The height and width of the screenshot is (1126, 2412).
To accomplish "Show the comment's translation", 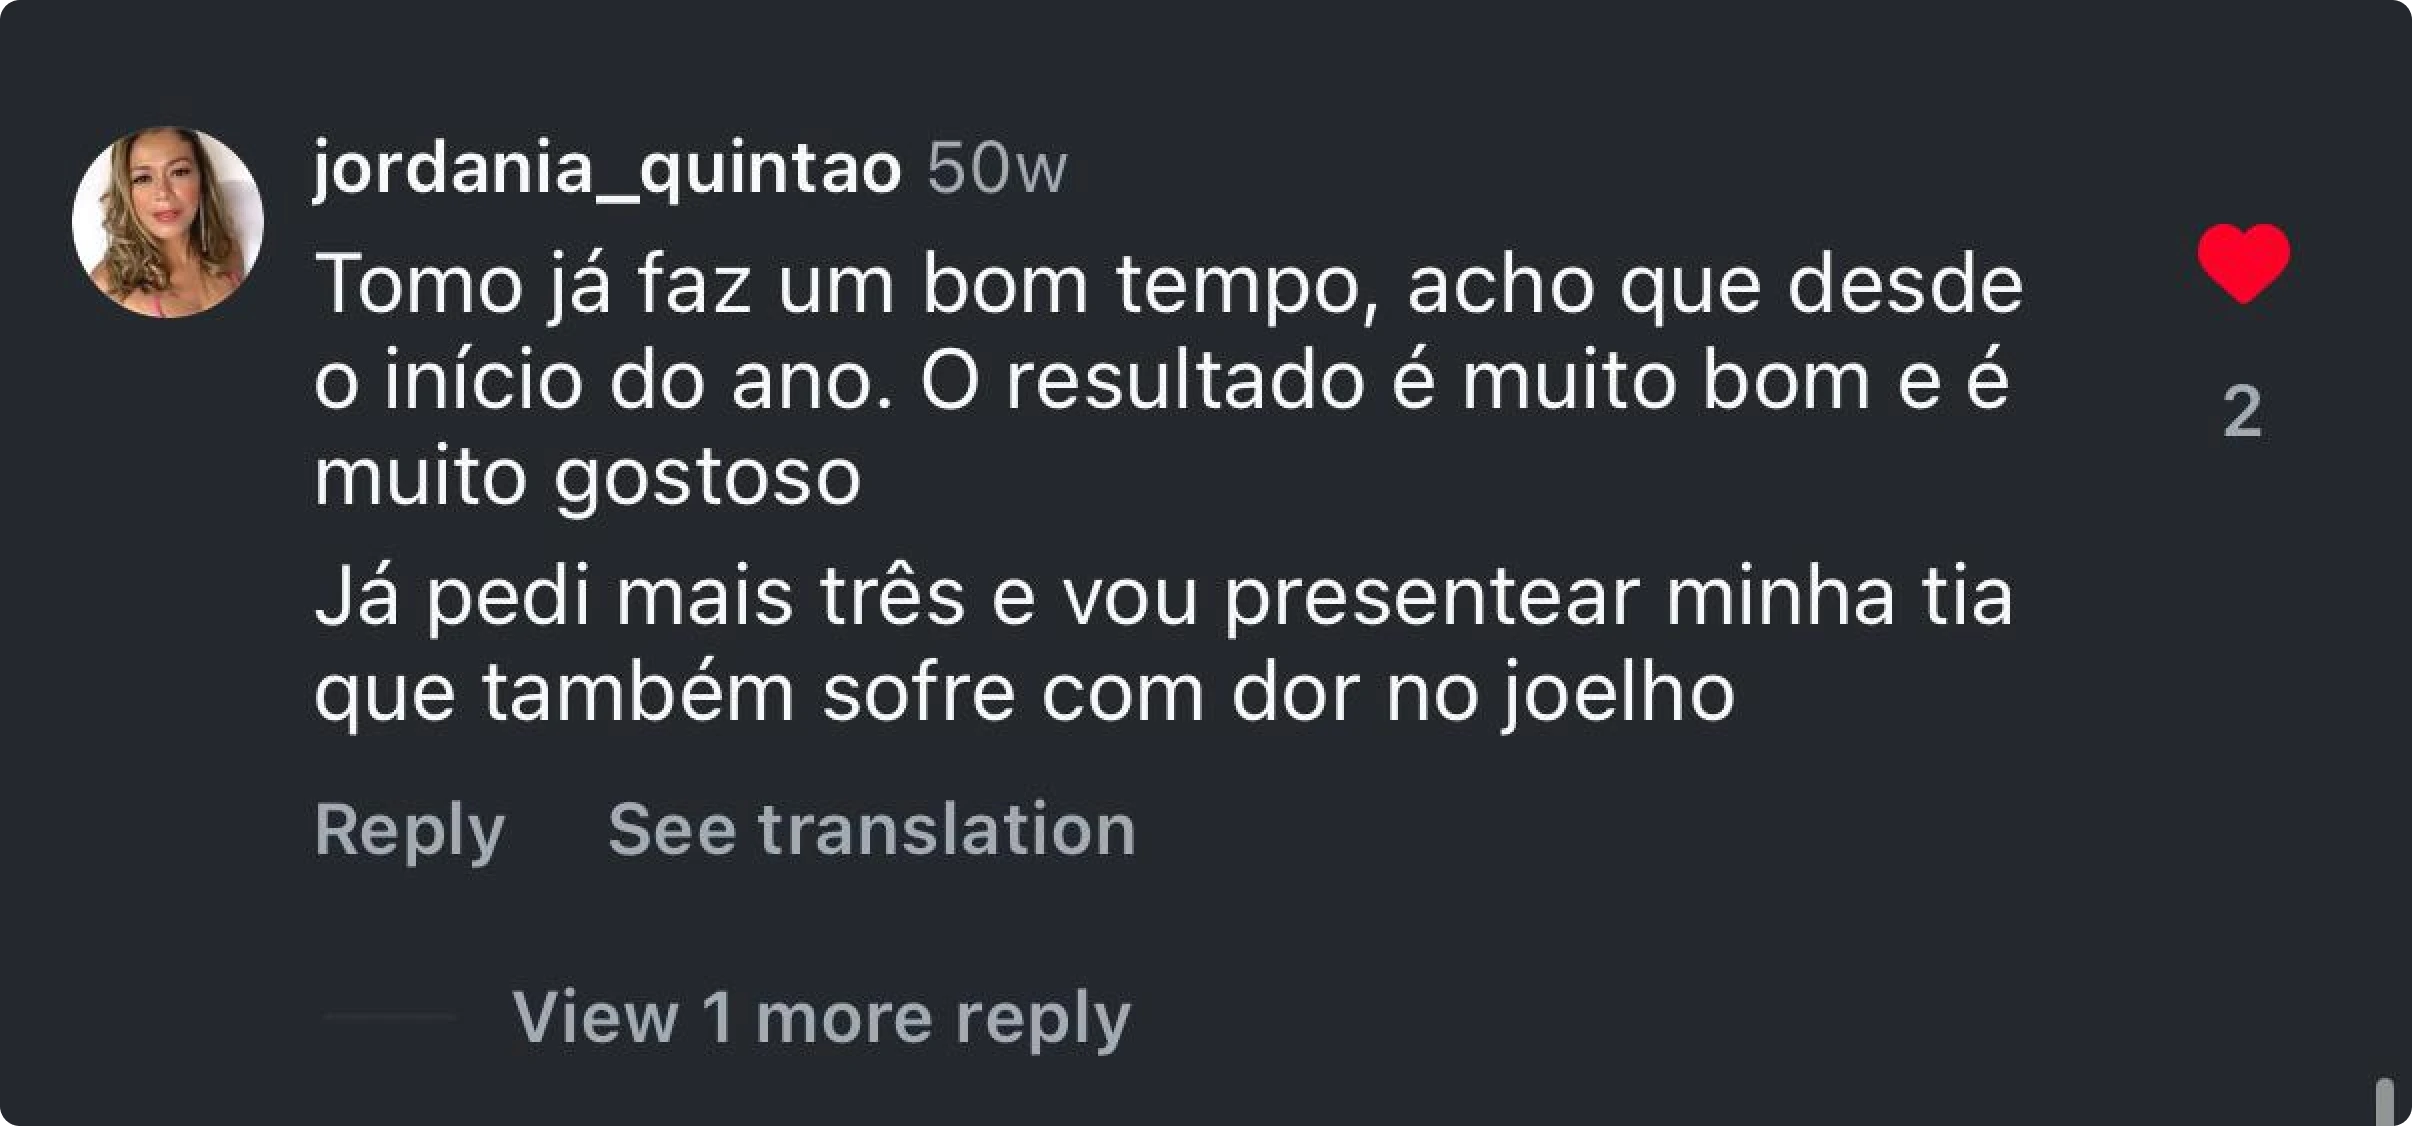I will 871,830.
